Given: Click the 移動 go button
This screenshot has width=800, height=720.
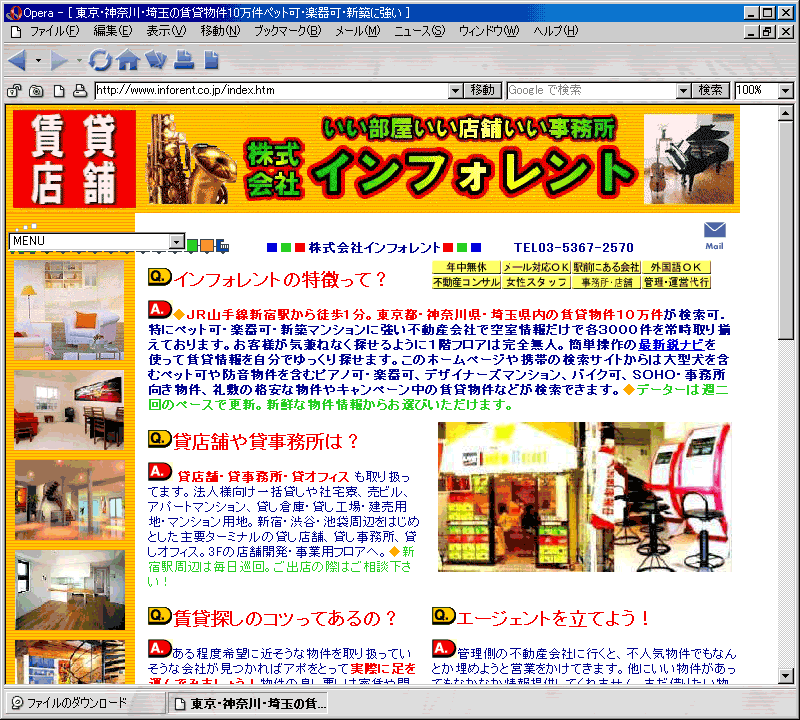Looking at the screenshot, I should click(483, 90).
